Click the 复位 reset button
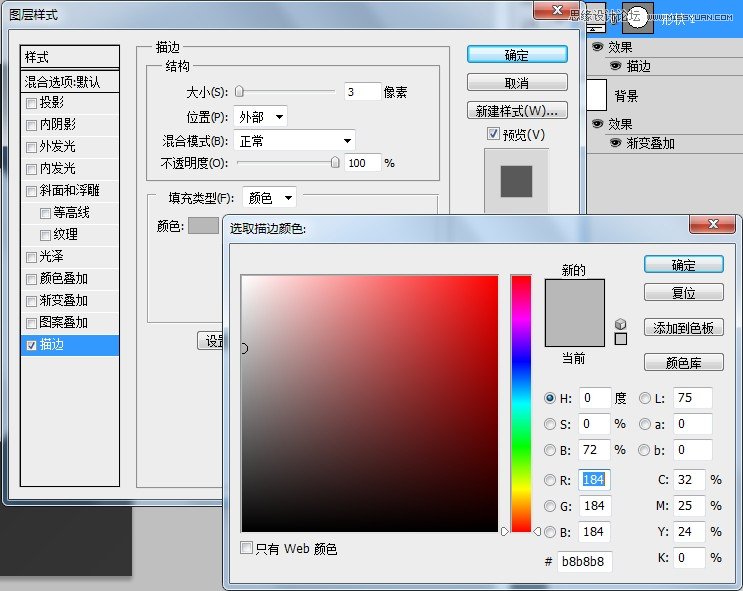Screen dimensions: 743x591 tap(683, 292)
